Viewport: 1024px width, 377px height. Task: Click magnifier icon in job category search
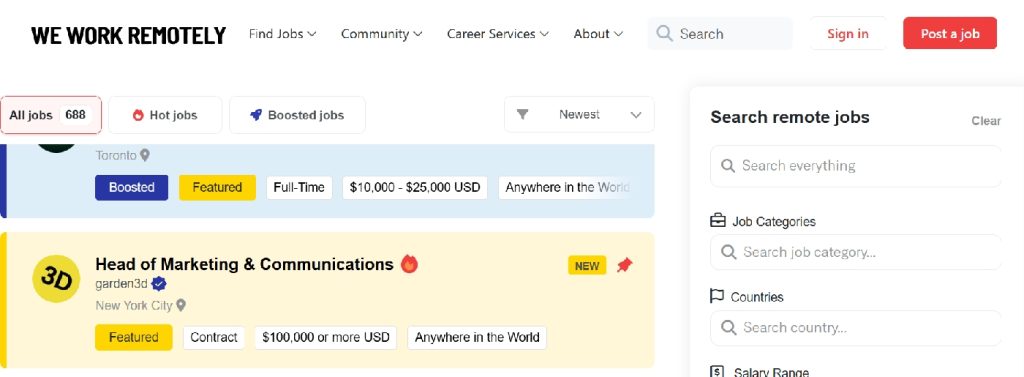click(x=728, y=252)
